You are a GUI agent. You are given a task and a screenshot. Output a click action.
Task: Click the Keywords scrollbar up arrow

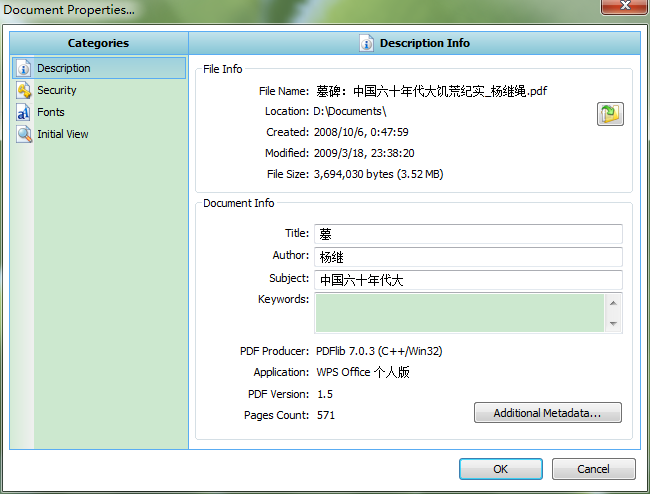coord(613,303)
